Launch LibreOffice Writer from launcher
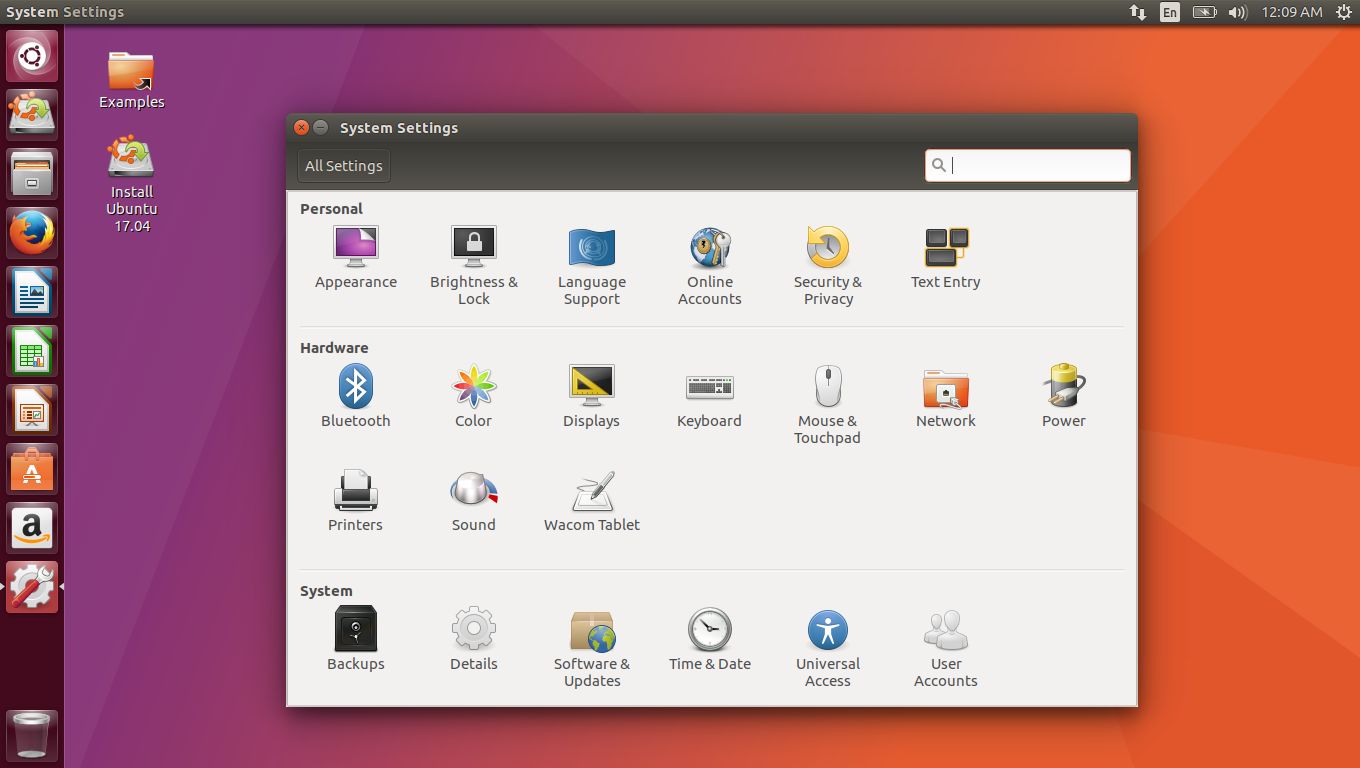Viewport: 1360px width, 768px height. 32,292
